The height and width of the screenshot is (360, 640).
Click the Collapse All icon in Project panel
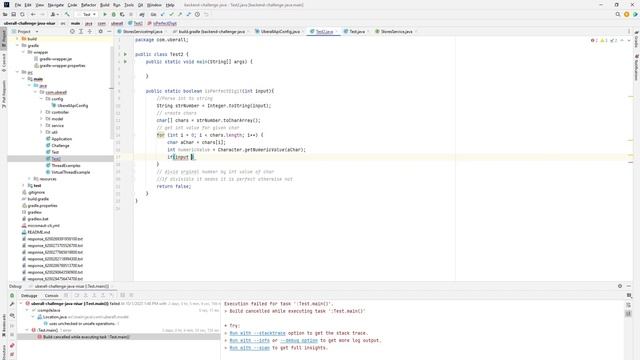(x=89, y=31)
